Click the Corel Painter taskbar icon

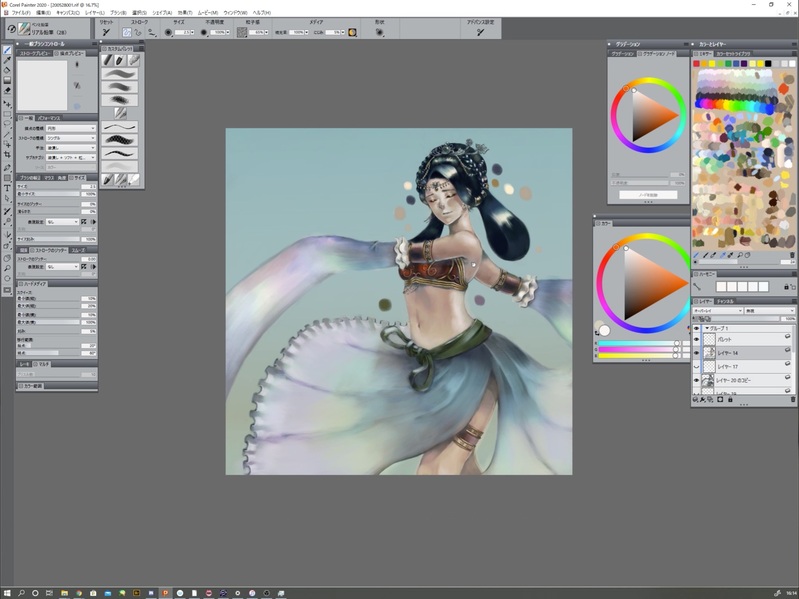(165, 593)
